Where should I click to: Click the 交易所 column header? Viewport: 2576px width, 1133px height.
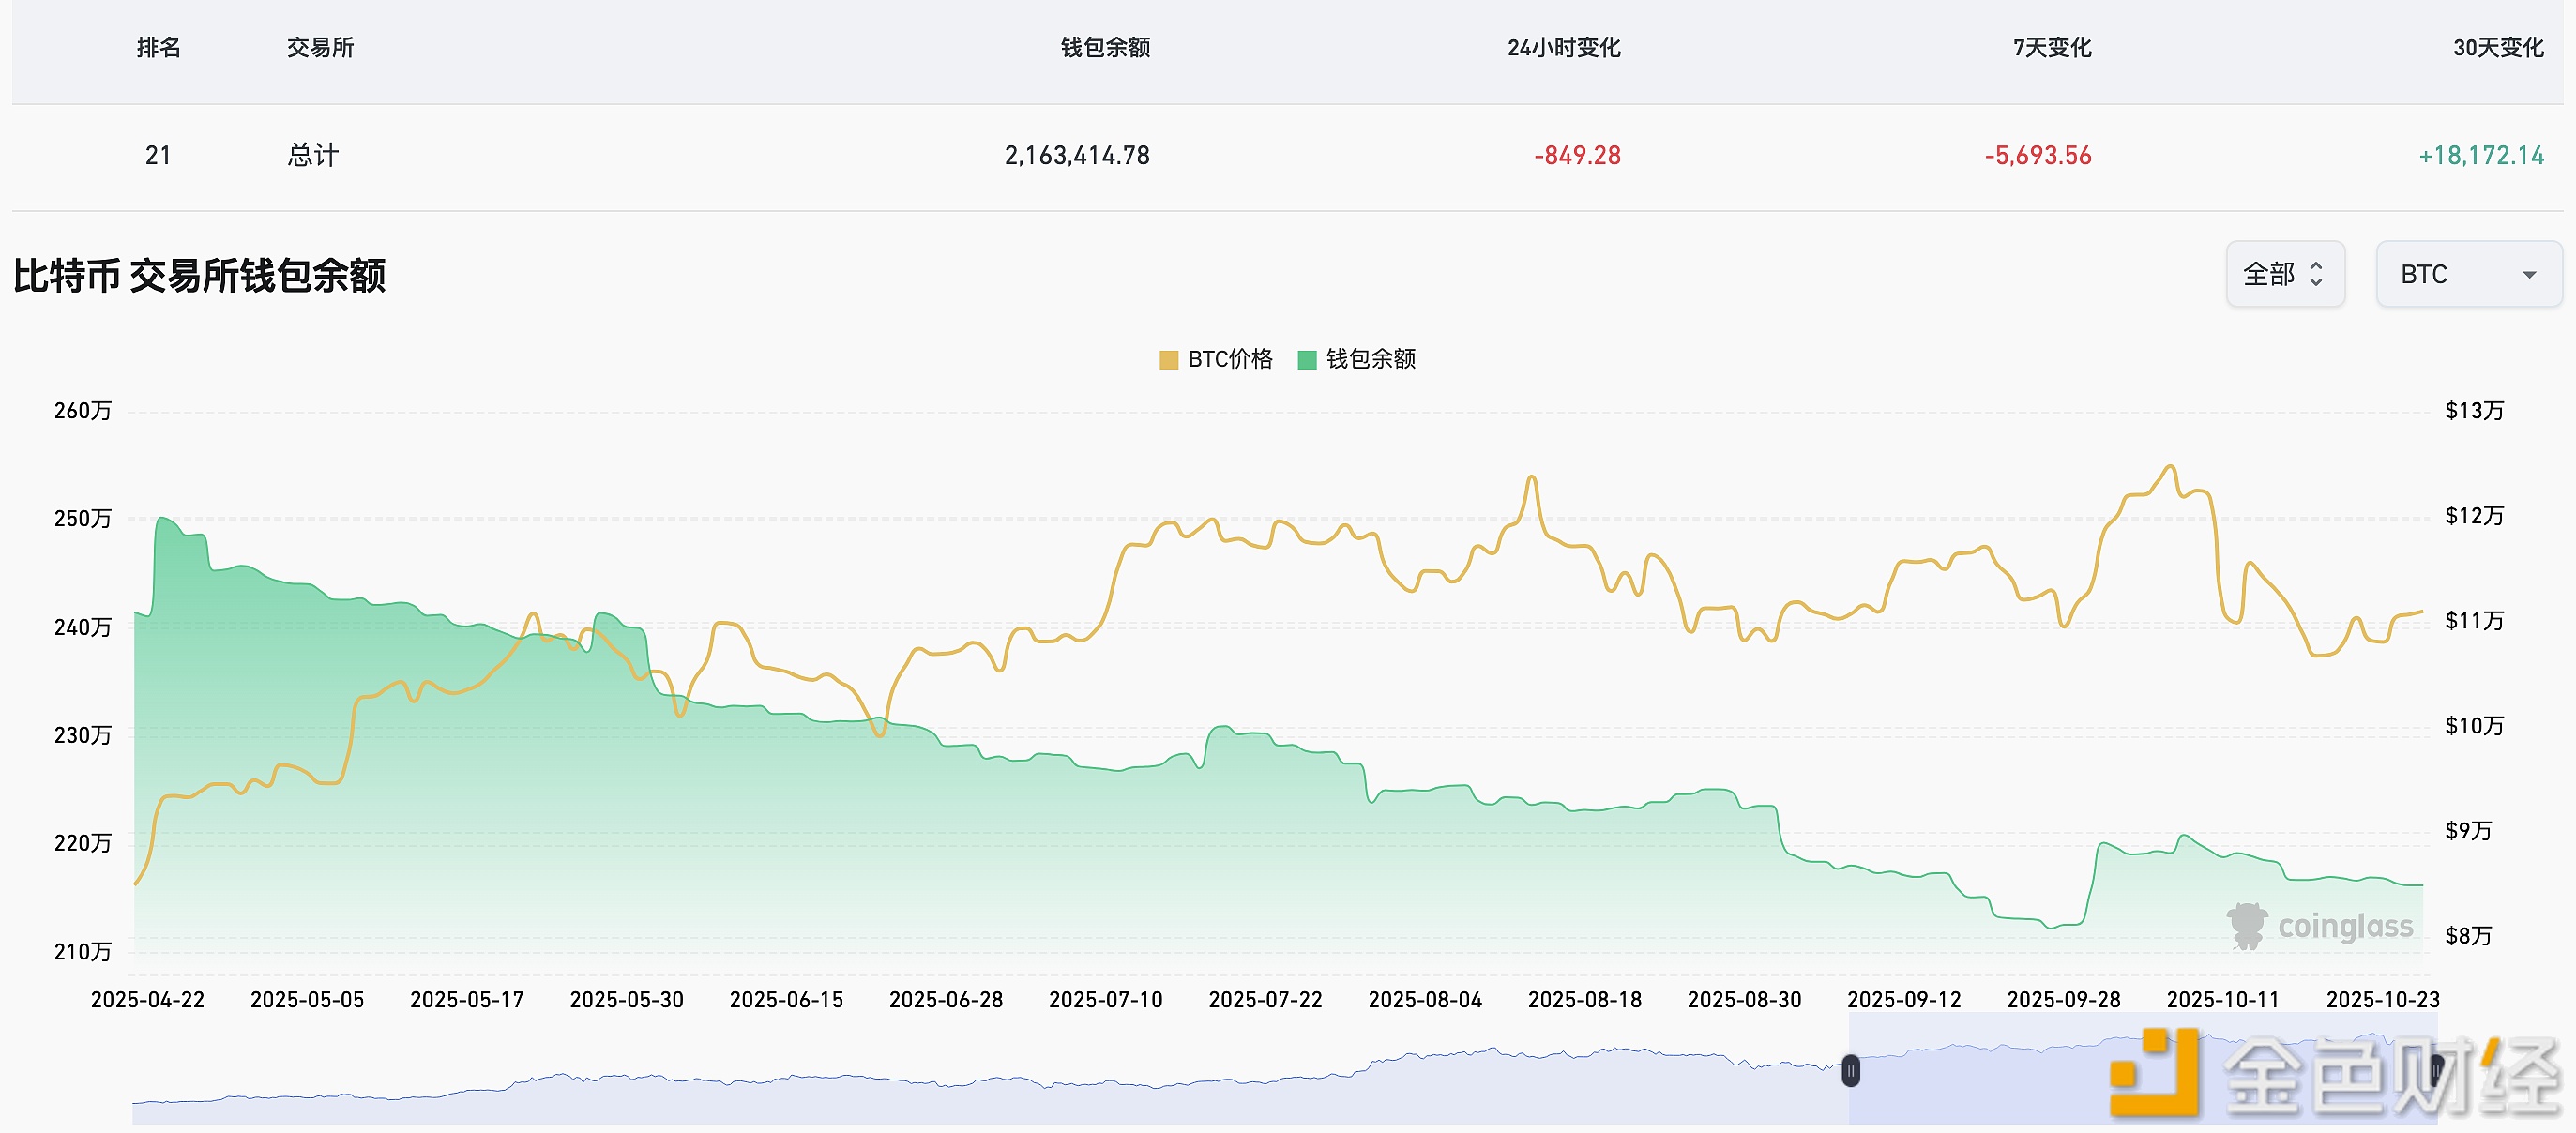[320, 47]
